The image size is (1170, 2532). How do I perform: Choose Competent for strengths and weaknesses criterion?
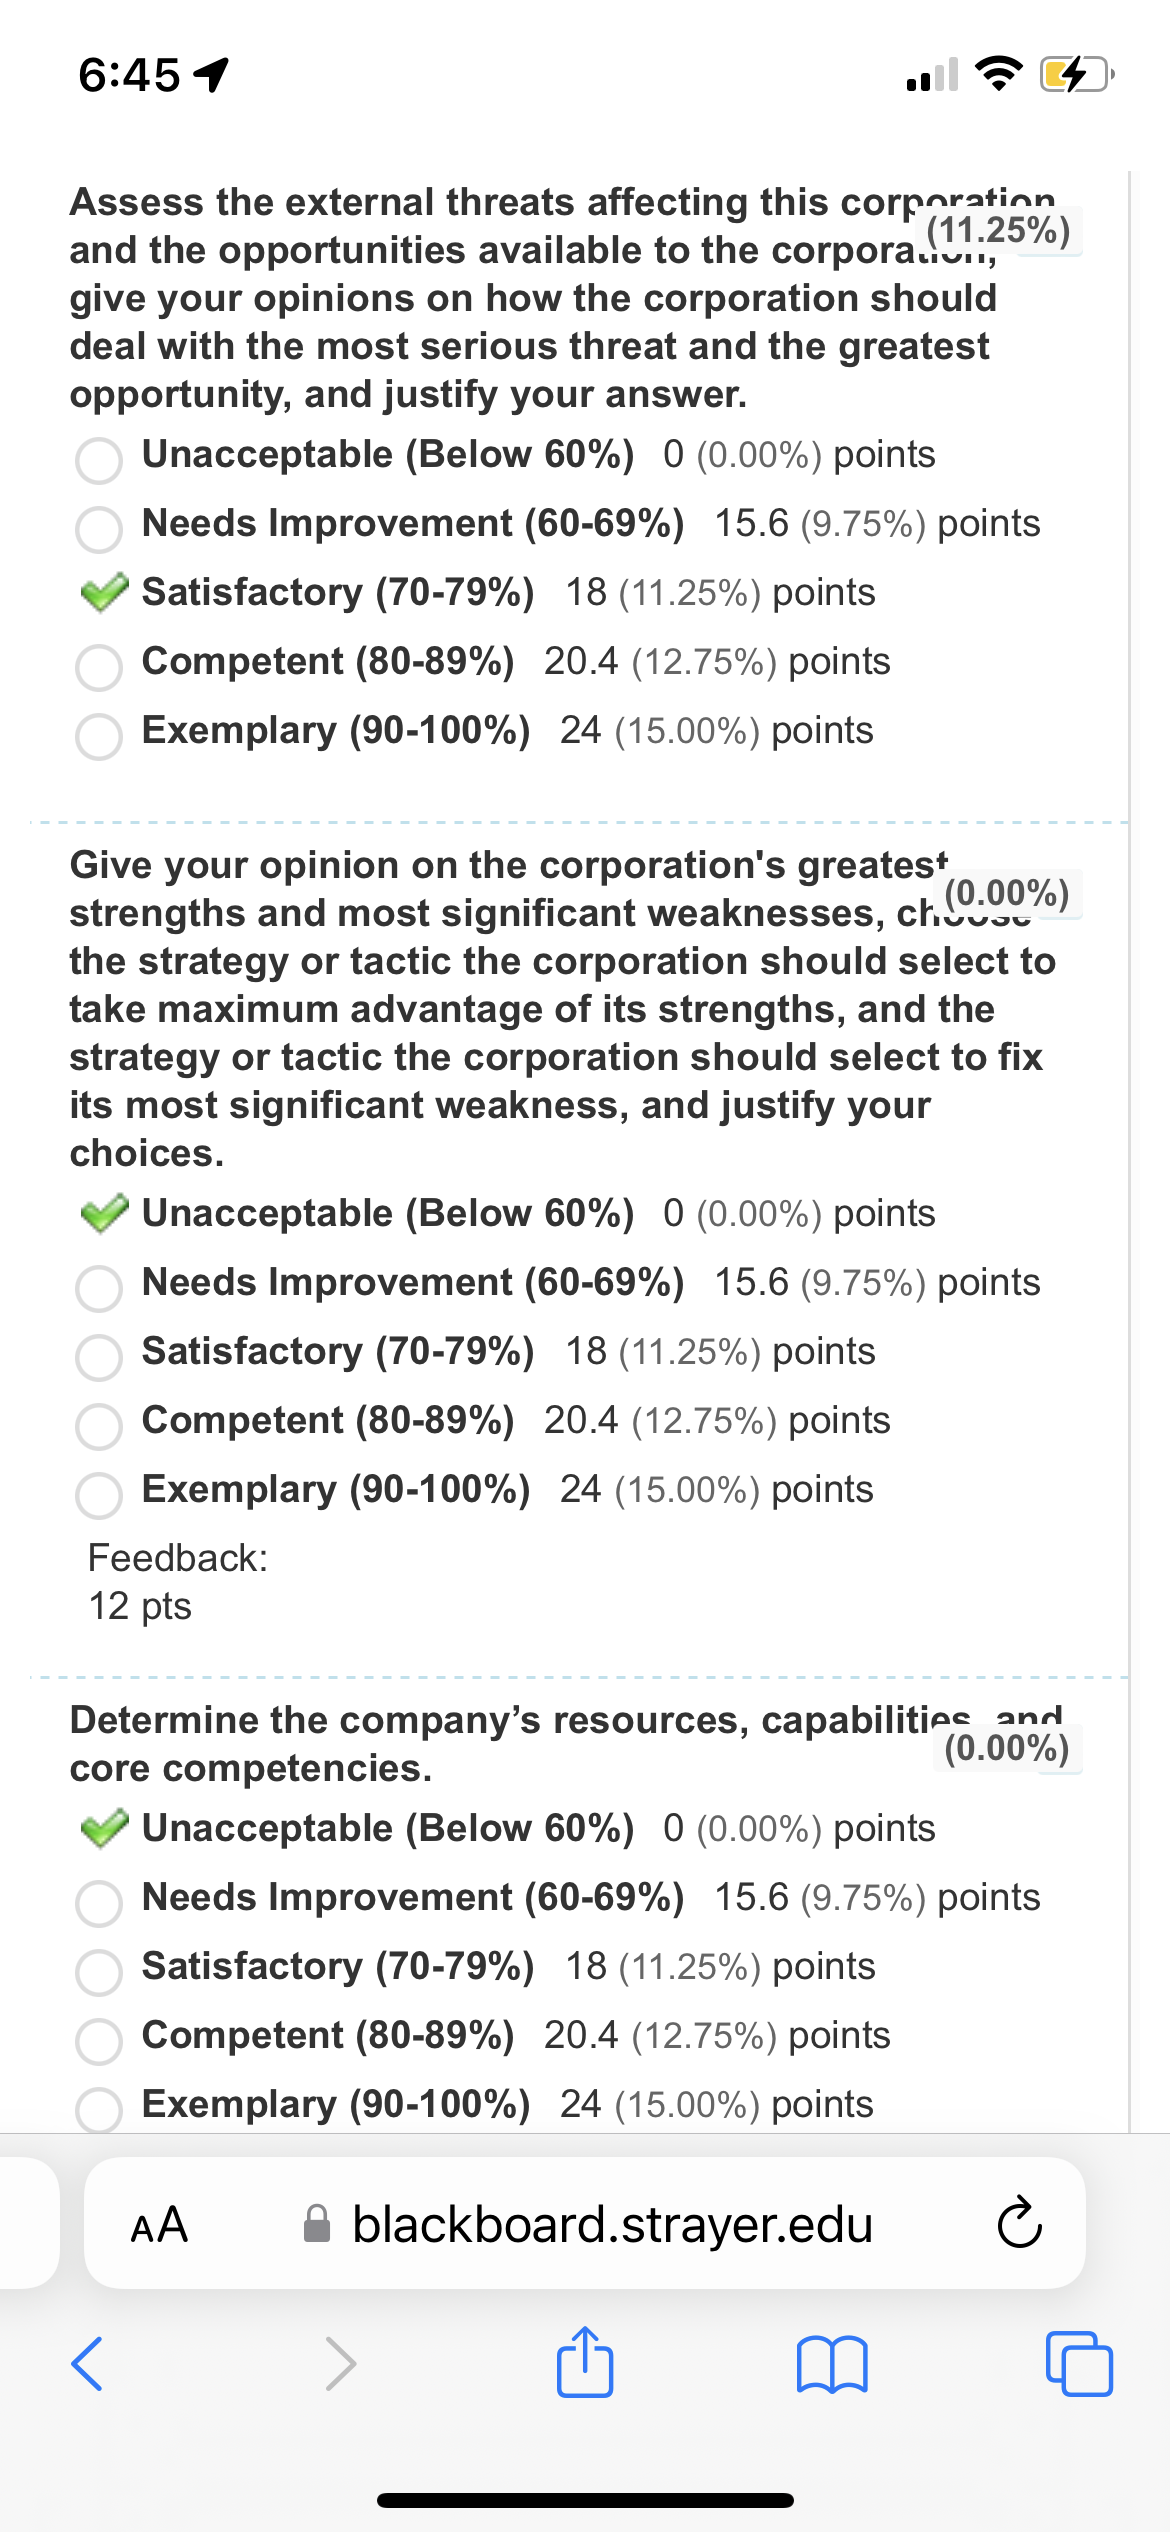coord(99,1426)
